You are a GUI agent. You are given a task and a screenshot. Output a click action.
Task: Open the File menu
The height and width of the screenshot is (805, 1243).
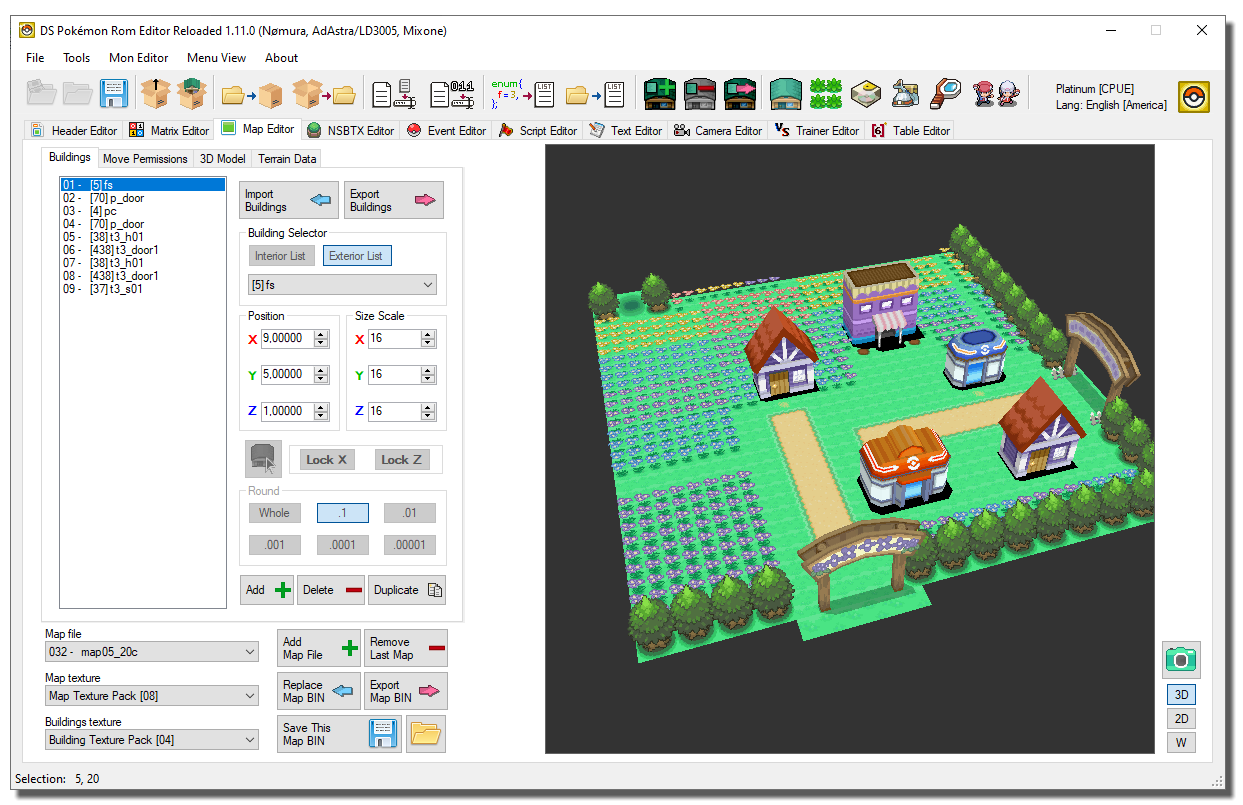pos(35,58)
